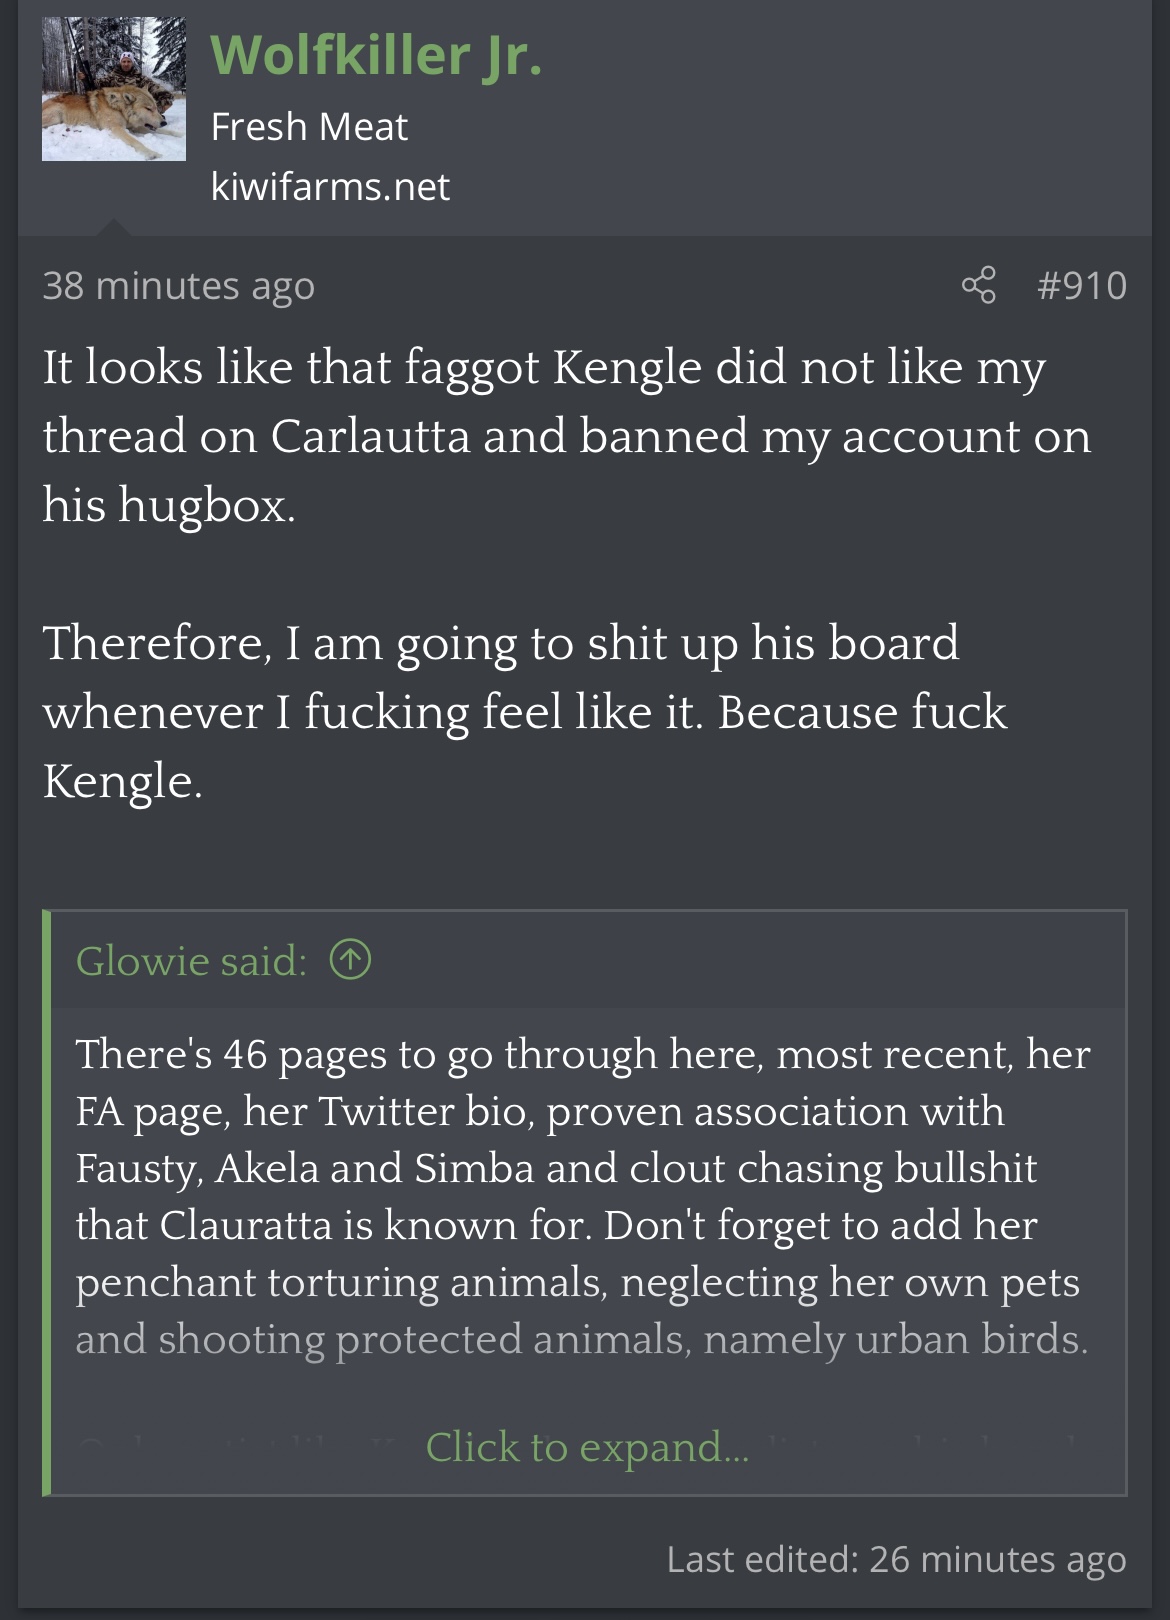Click the up-arrow icon after "Glowie said:"
Viewport: 1170px width, 1620px height.
tap(350, 961)
